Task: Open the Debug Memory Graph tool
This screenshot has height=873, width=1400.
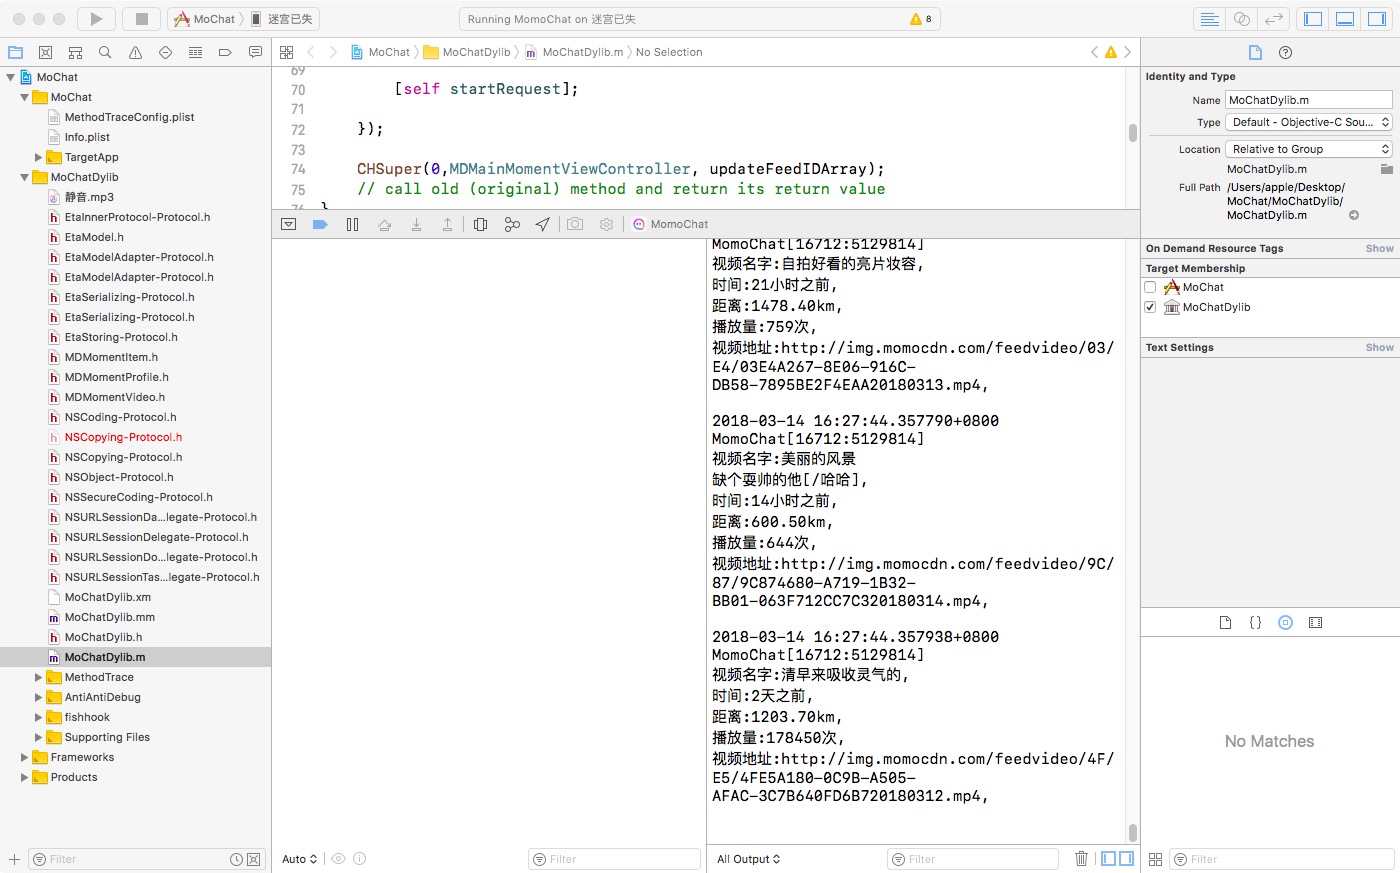Action: coord(512,224)
